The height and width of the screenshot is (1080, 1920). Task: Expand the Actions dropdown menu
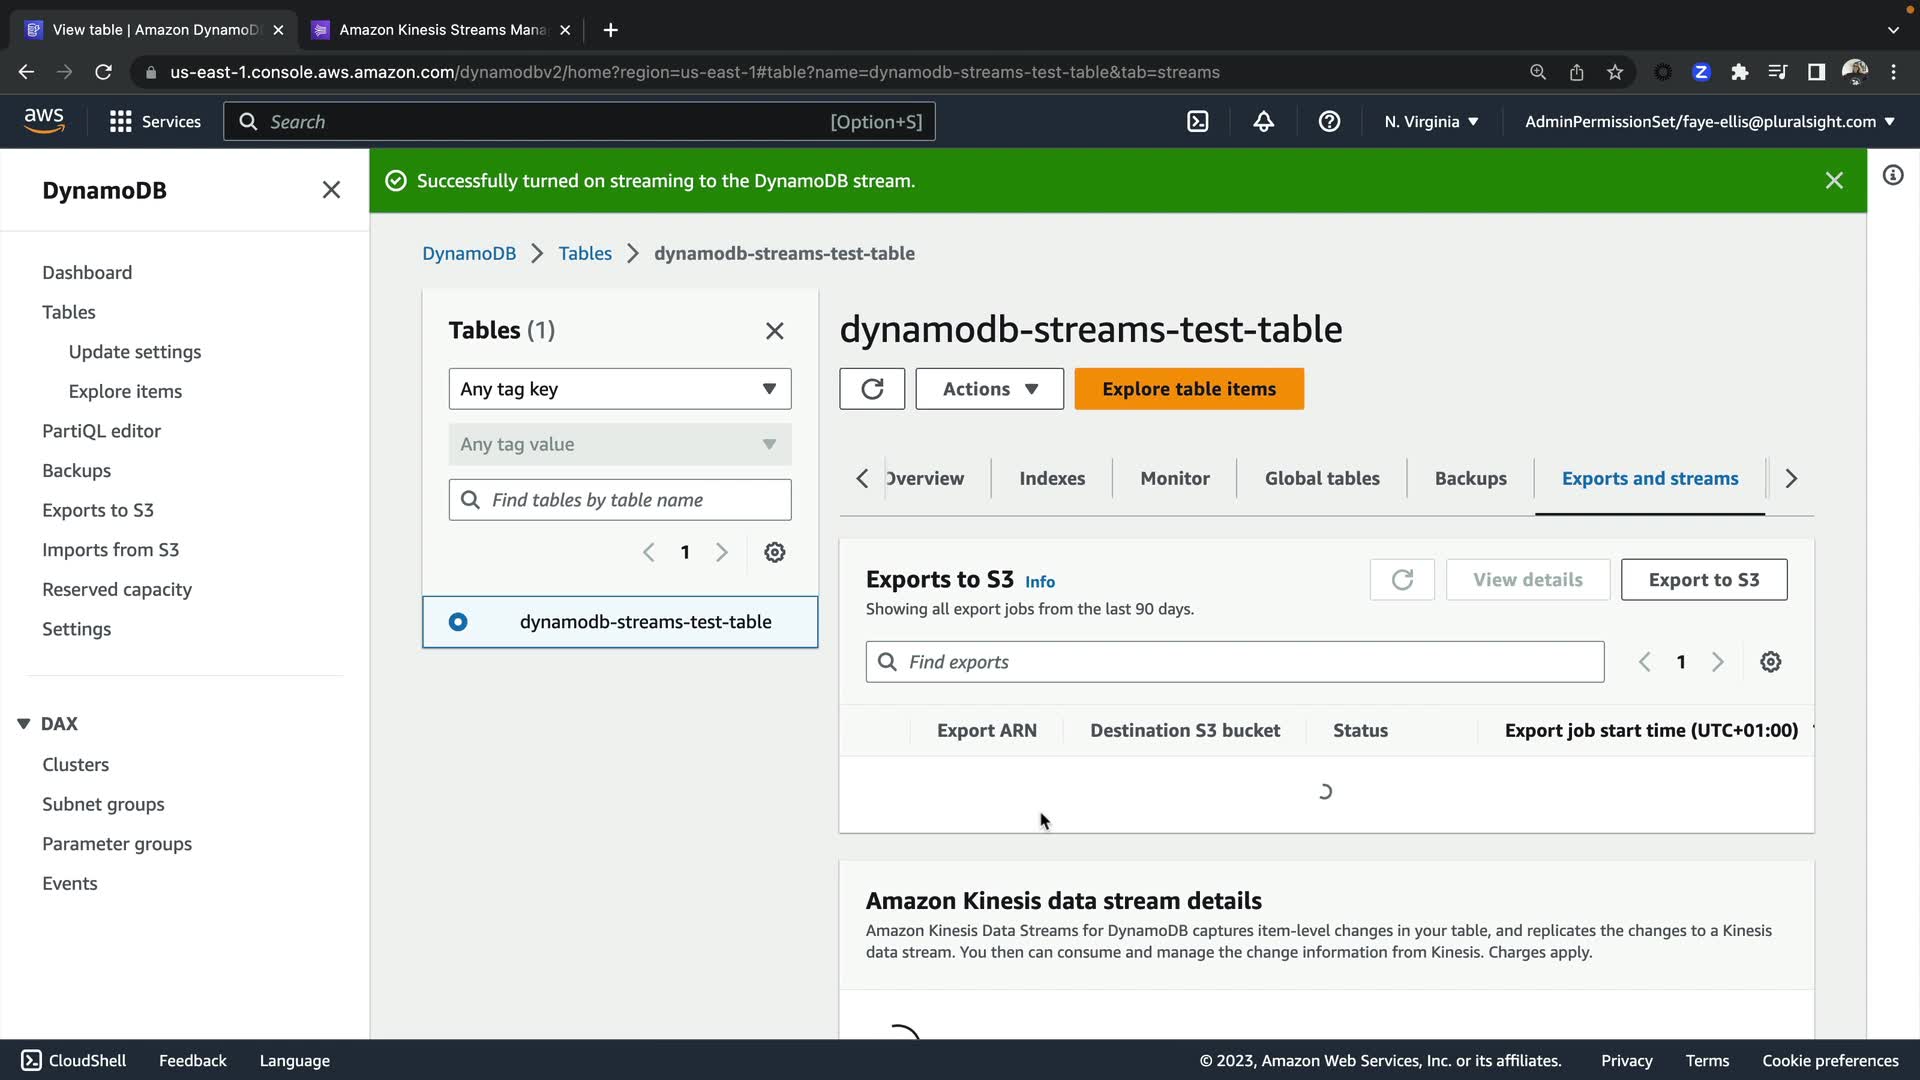[989, 389]
